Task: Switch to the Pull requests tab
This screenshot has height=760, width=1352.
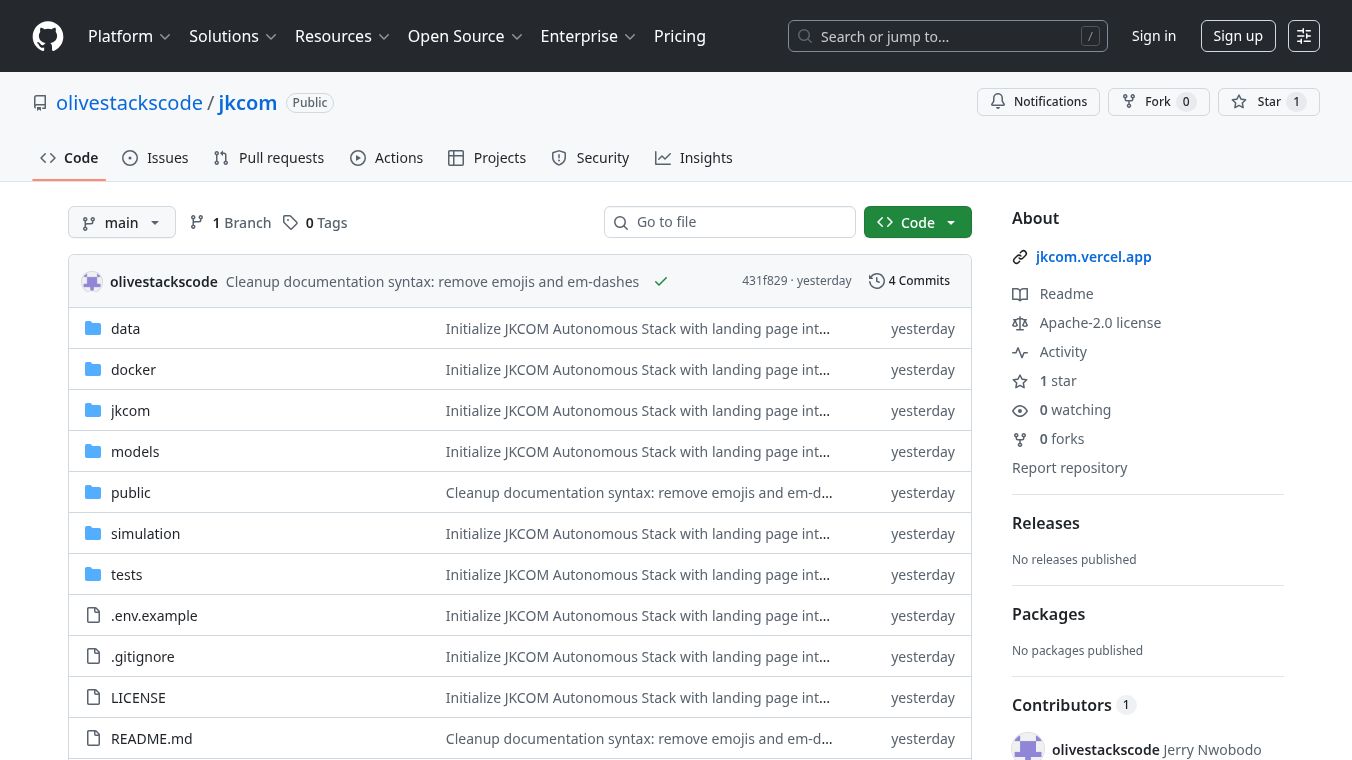Action: (269, 158)
